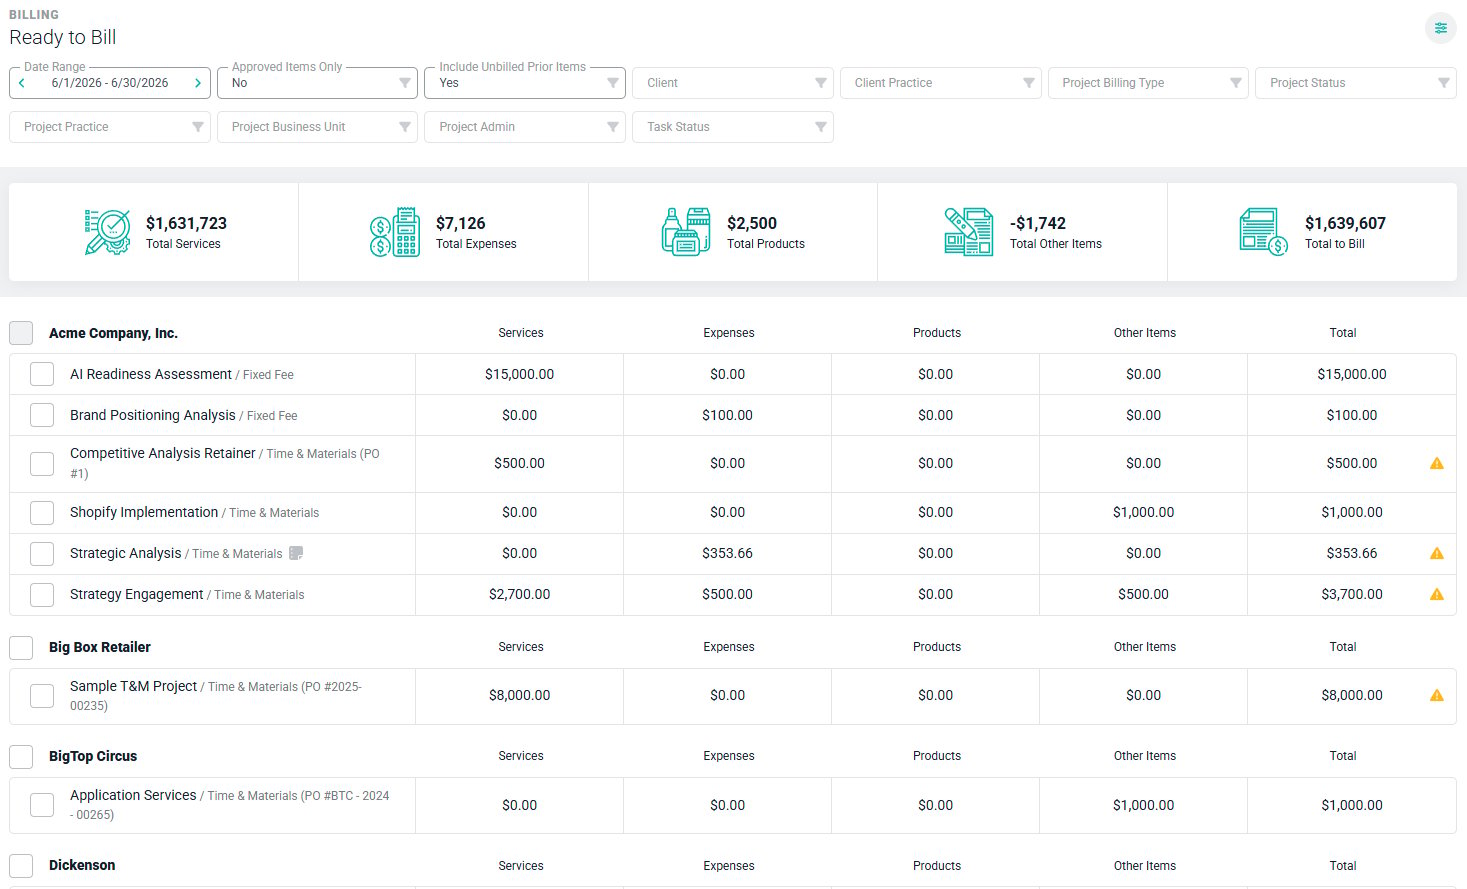The height and width of the screenshot is (889, 1467).
Task: Click warning icon on Competitive Analysis Retainer row
Action: [1437, 463]
